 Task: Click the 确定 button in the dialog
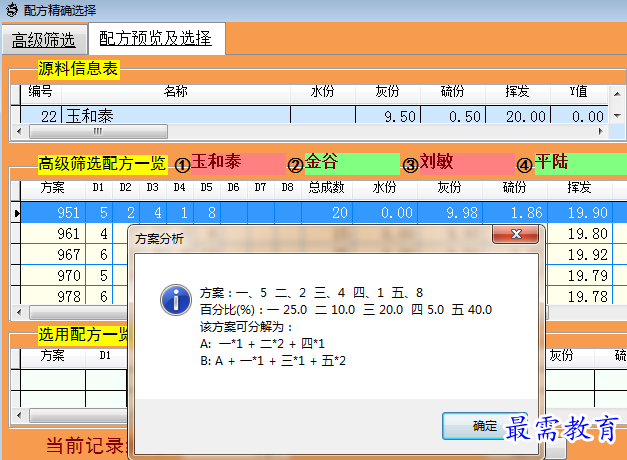click(x=485, y=426)
